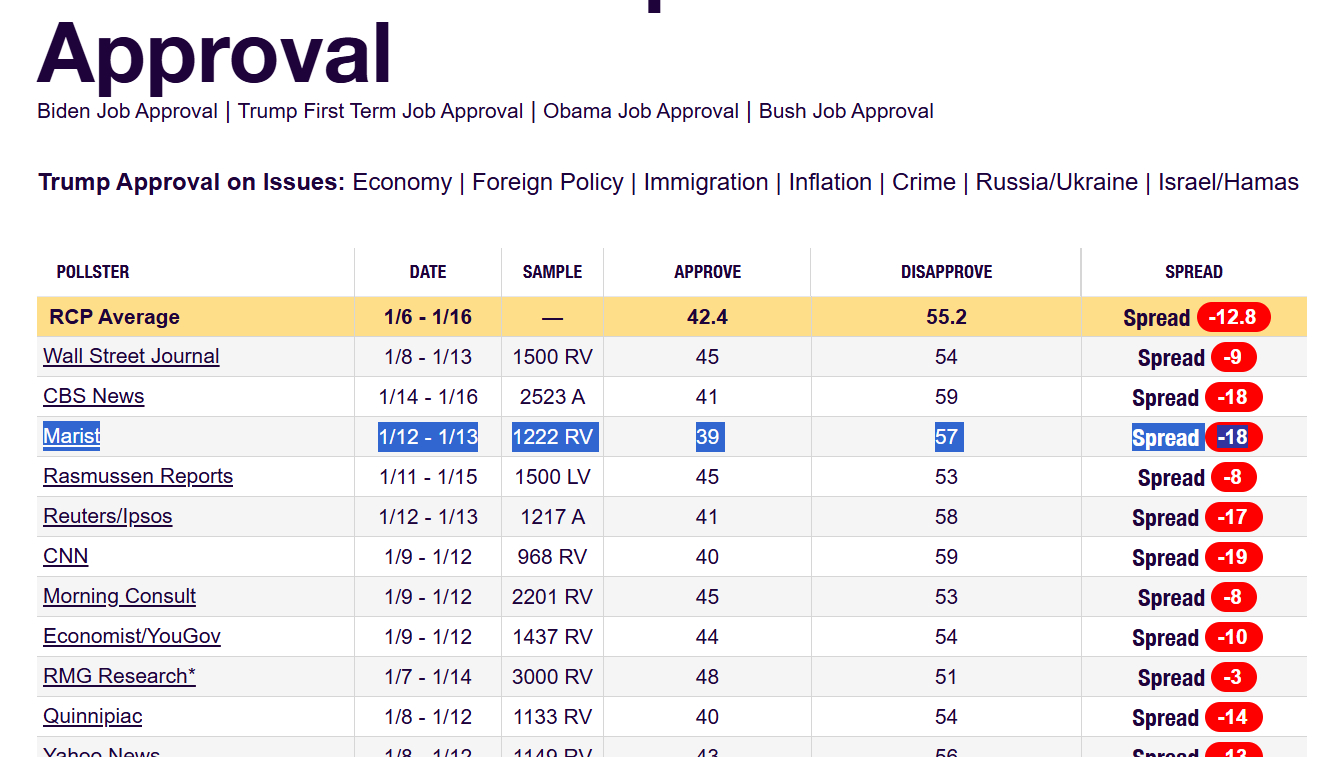This screenshot has width=1327, height=757.
Task: Open Russia/Ukraine approval polling
Action: tap(1056, 182)
